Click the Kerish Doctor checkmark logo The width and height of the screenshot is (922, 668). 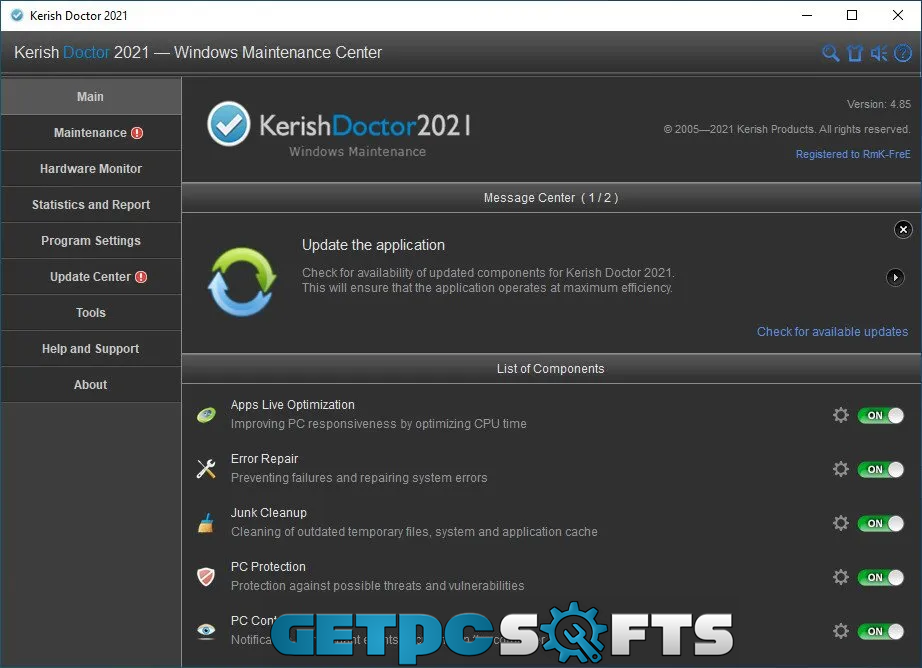228,123
